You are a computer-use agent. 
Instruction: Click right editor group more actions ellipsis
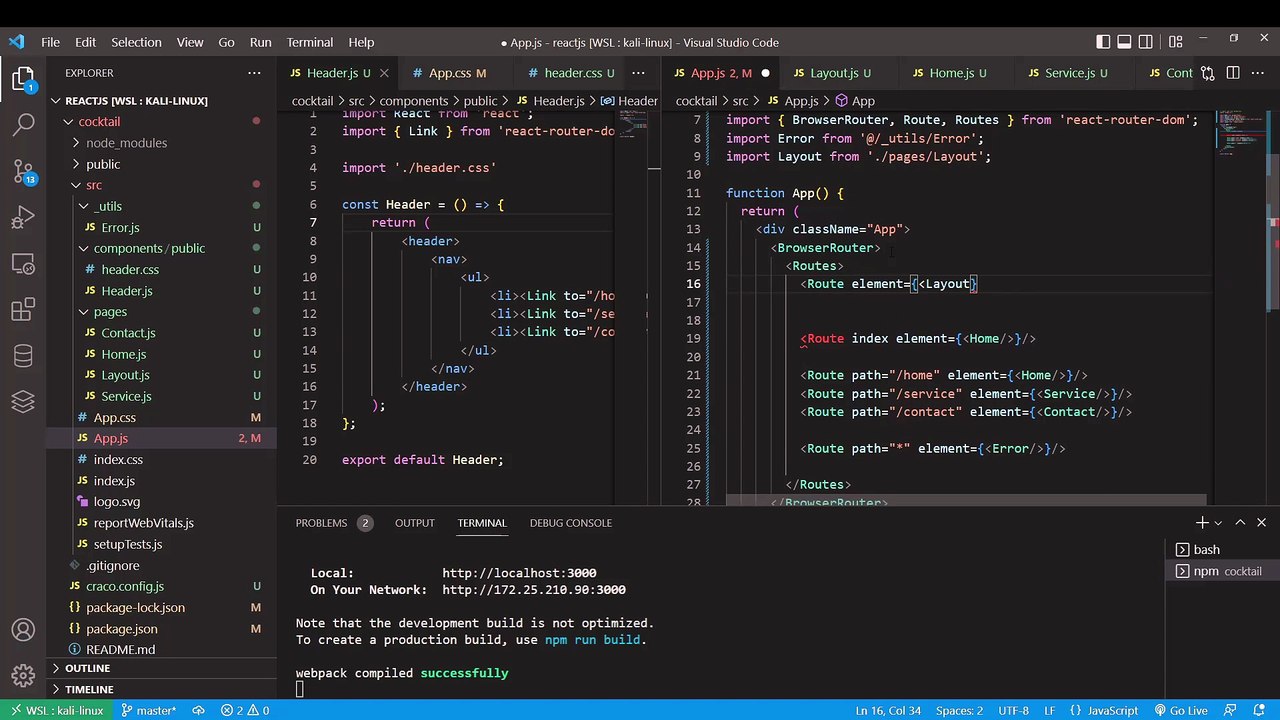[1259, 73]
